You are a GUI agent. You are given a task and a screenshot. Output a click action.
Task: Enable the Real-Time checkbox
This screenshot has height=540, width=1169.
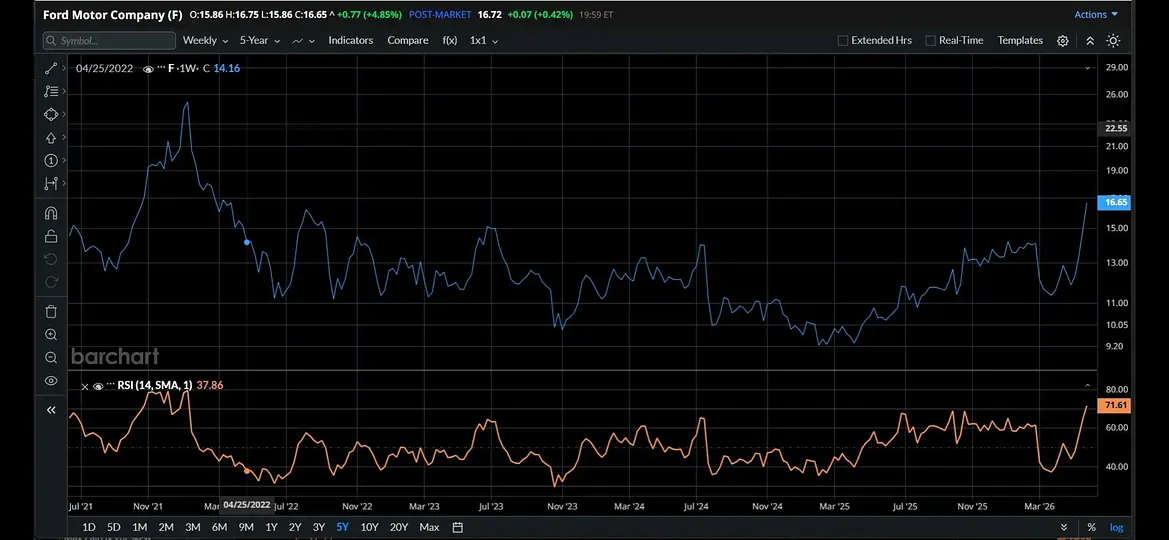tap(930, 40)
